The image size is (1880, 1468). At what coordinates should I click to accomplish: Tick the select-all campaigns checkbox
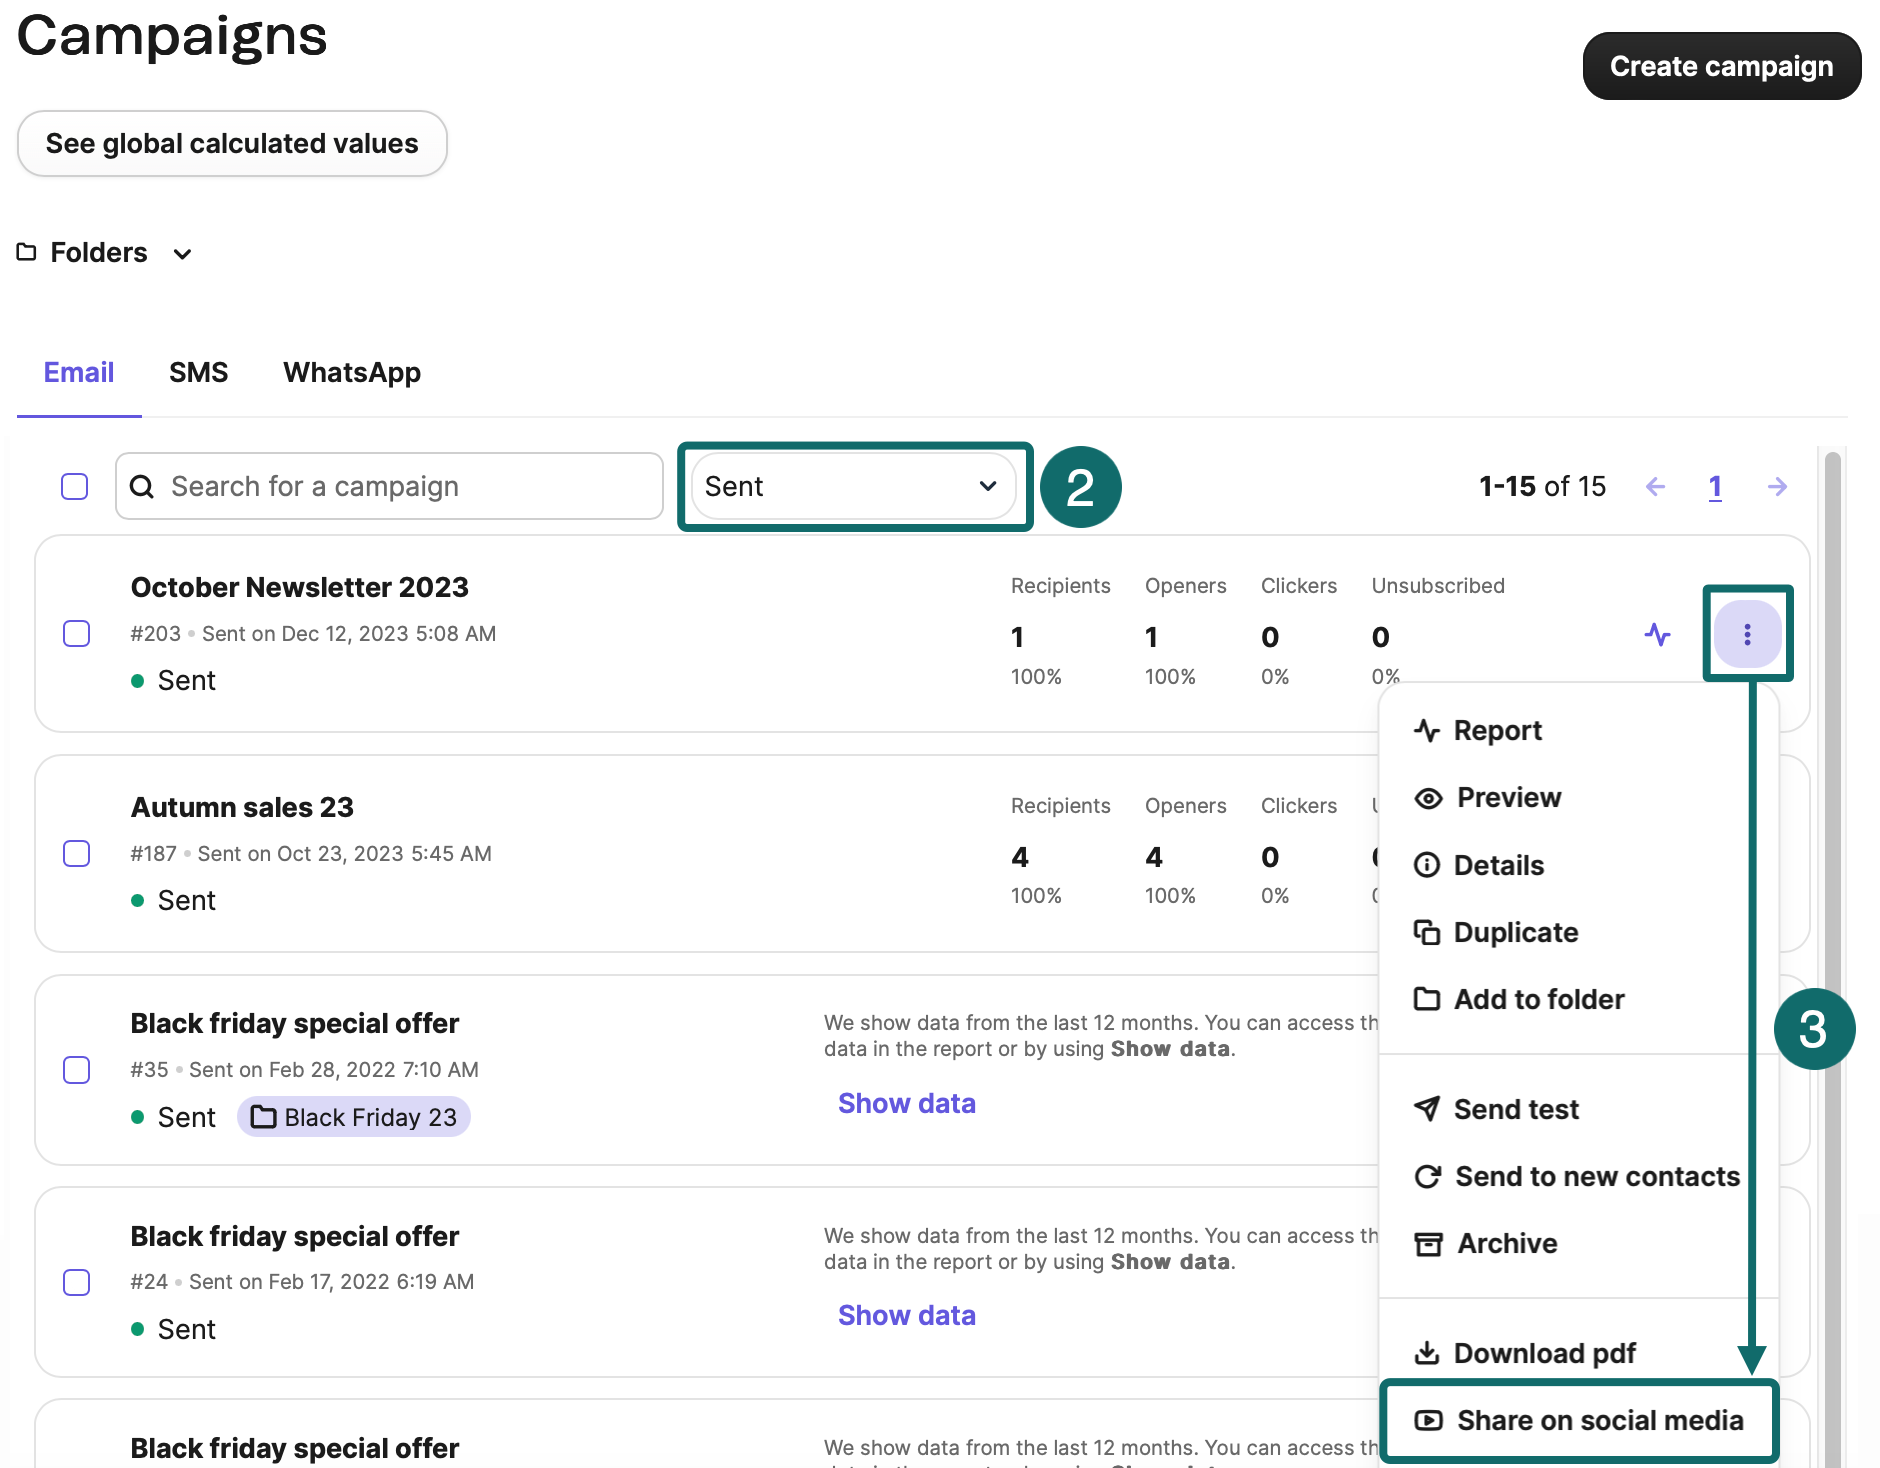point(75,487)
